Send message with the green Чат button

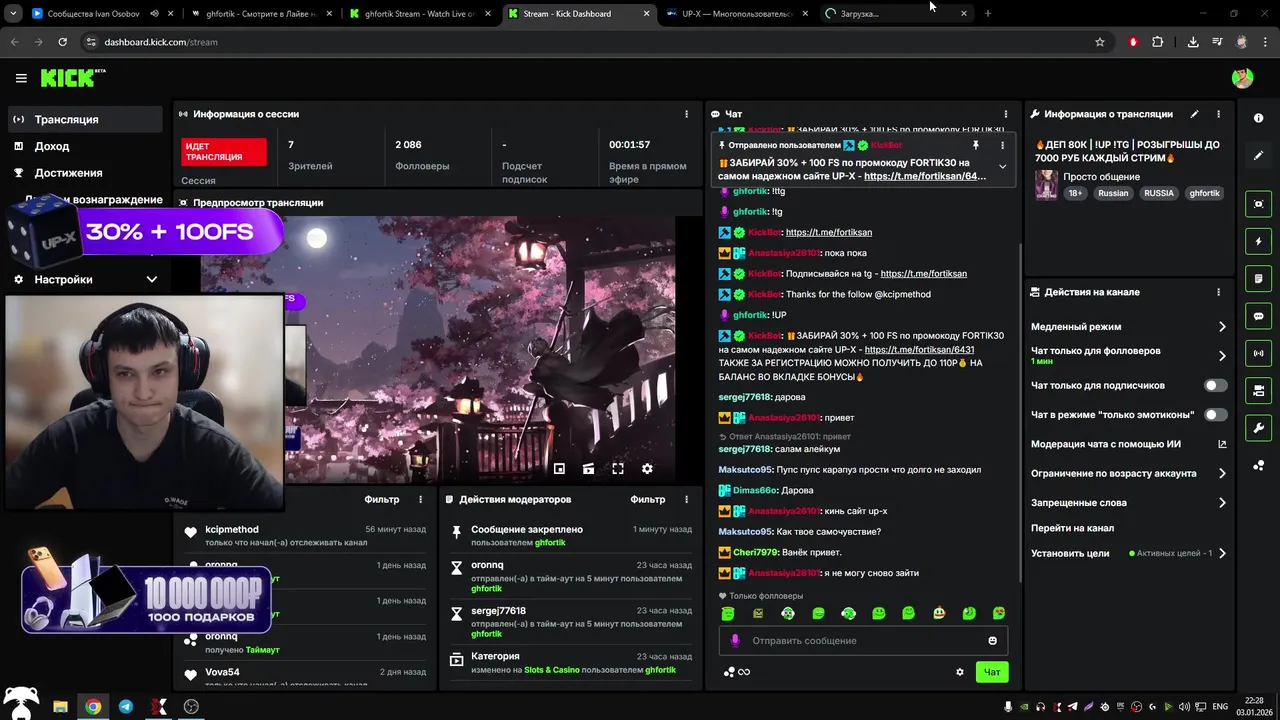(992, 672)
